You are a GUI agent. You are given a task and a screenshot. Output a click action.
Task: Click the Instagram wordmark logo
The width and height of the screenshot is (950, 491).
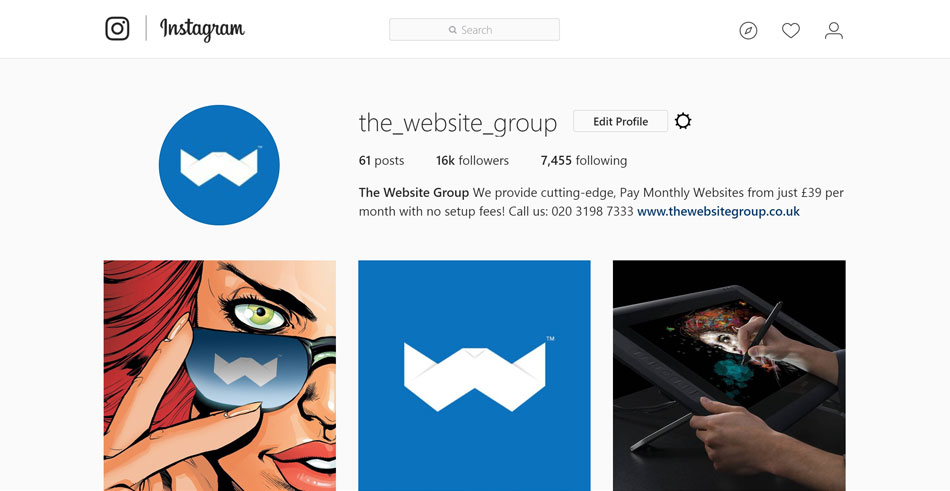pyautogui.click(x=202, y=29)
